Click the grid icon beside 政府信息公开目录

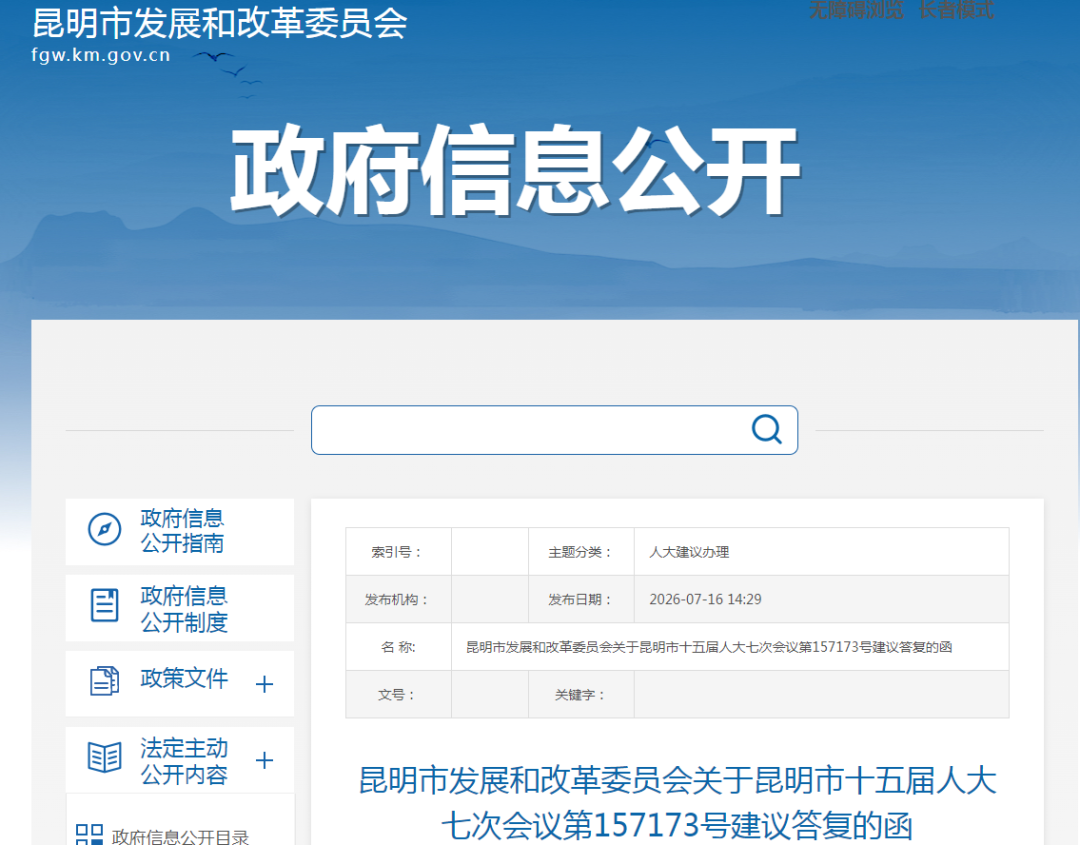click(90, 835)
